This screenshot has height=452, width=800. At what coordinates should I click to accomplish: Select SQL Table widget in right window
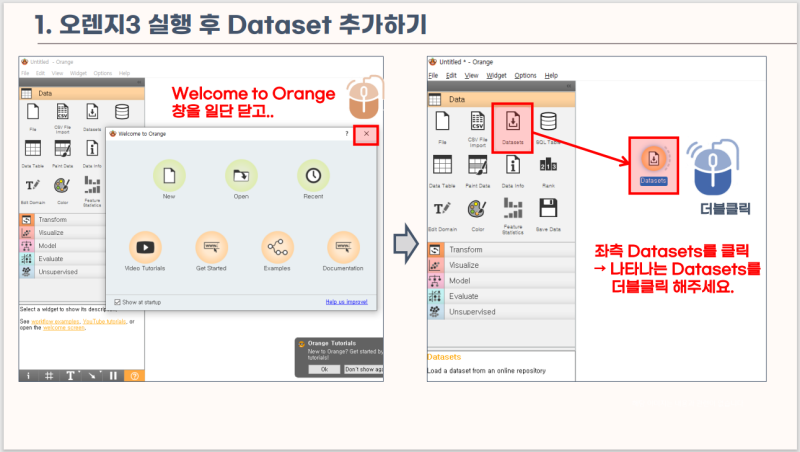click(x=548, y=128)
